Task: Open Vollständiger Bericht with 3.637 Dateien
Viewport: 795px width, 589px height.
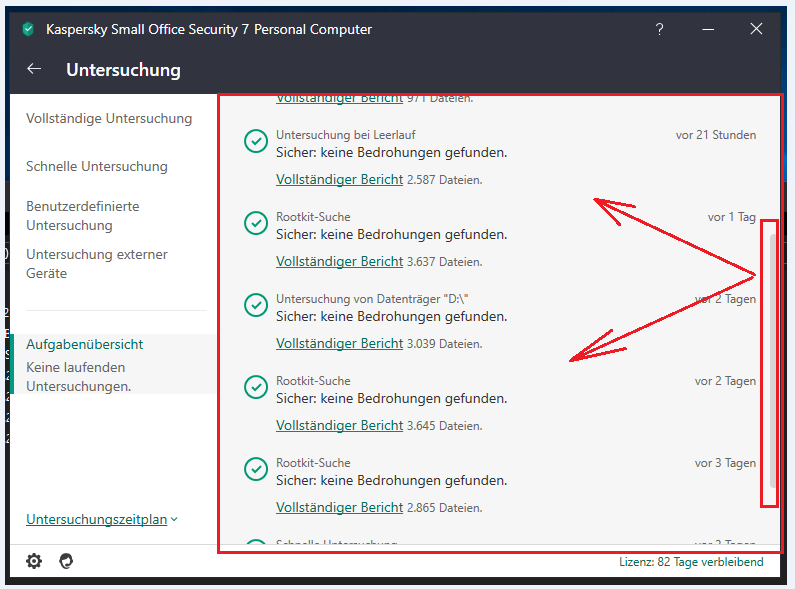Action: tap(339, 262)
